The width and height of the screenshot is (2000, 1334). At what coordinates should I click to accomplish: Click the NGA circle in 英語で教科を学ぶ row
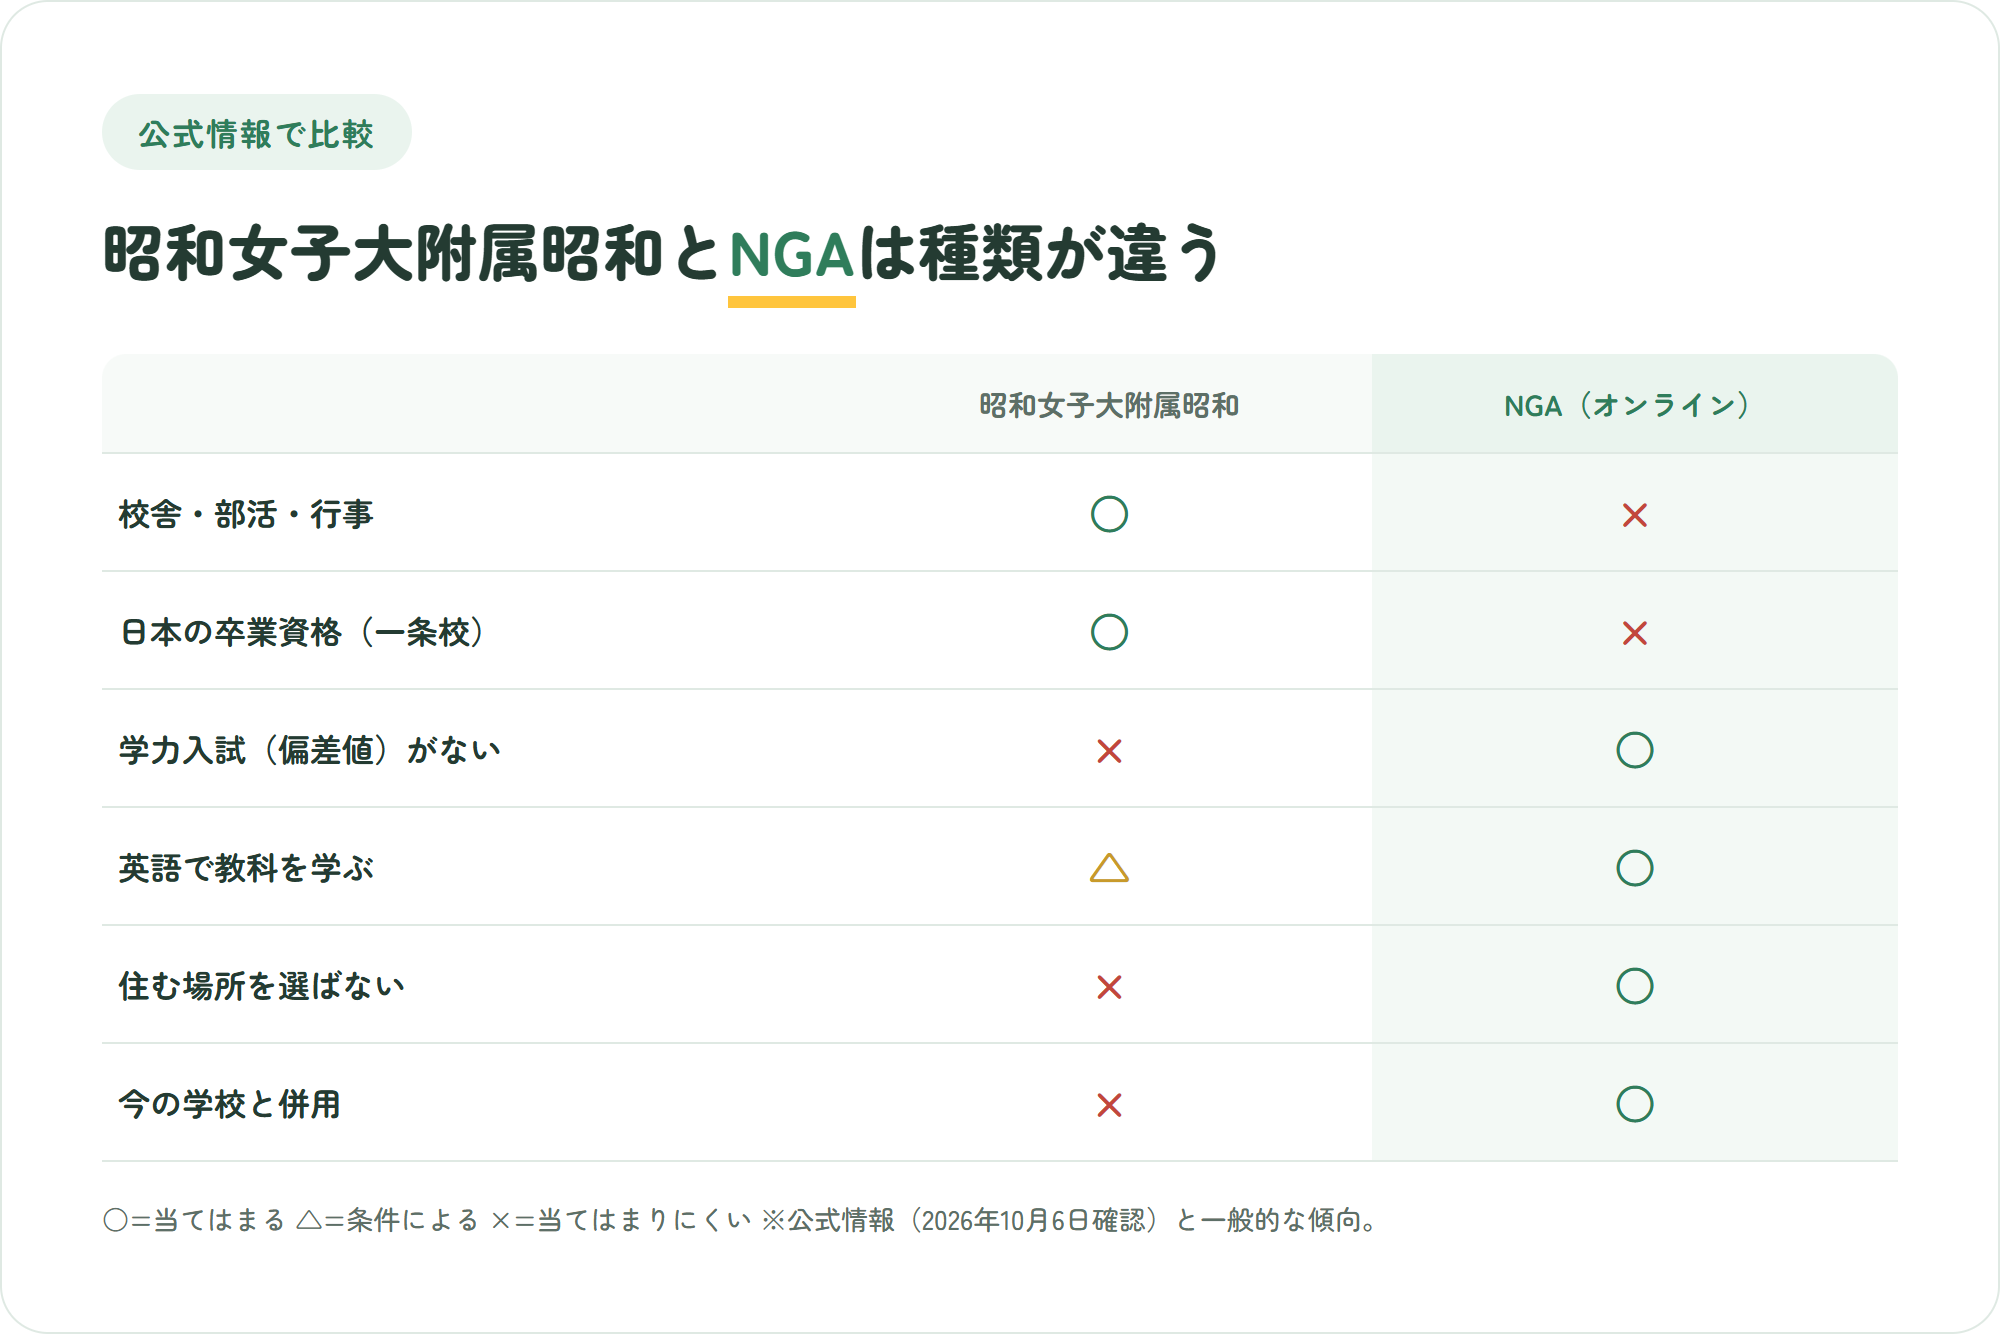pos(1635,868)
